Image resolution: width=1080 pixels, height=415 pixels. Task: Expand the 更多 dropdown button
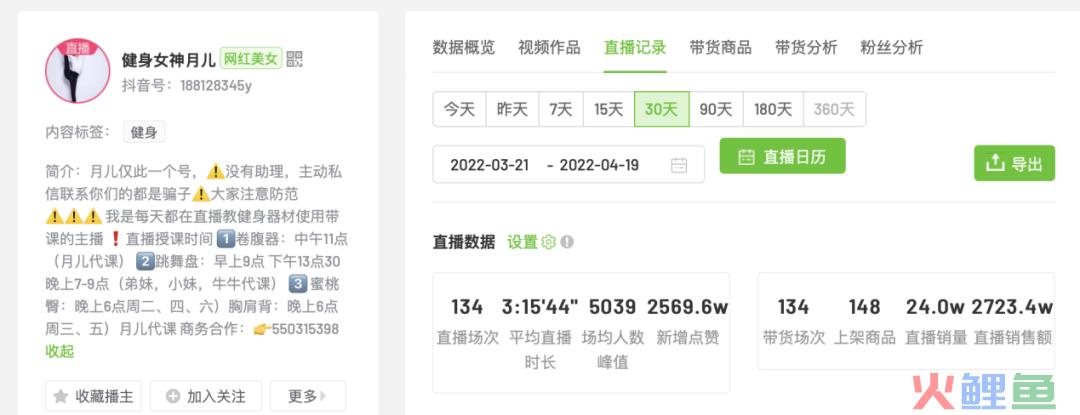pyautogui.click(x=308, y=396)
